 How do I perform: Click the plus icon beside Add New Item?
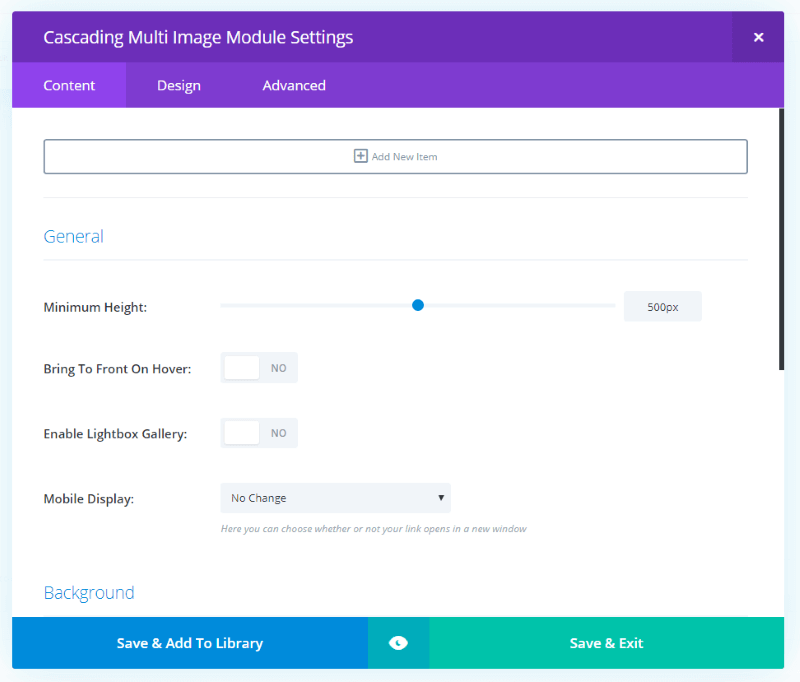point(360,156)
